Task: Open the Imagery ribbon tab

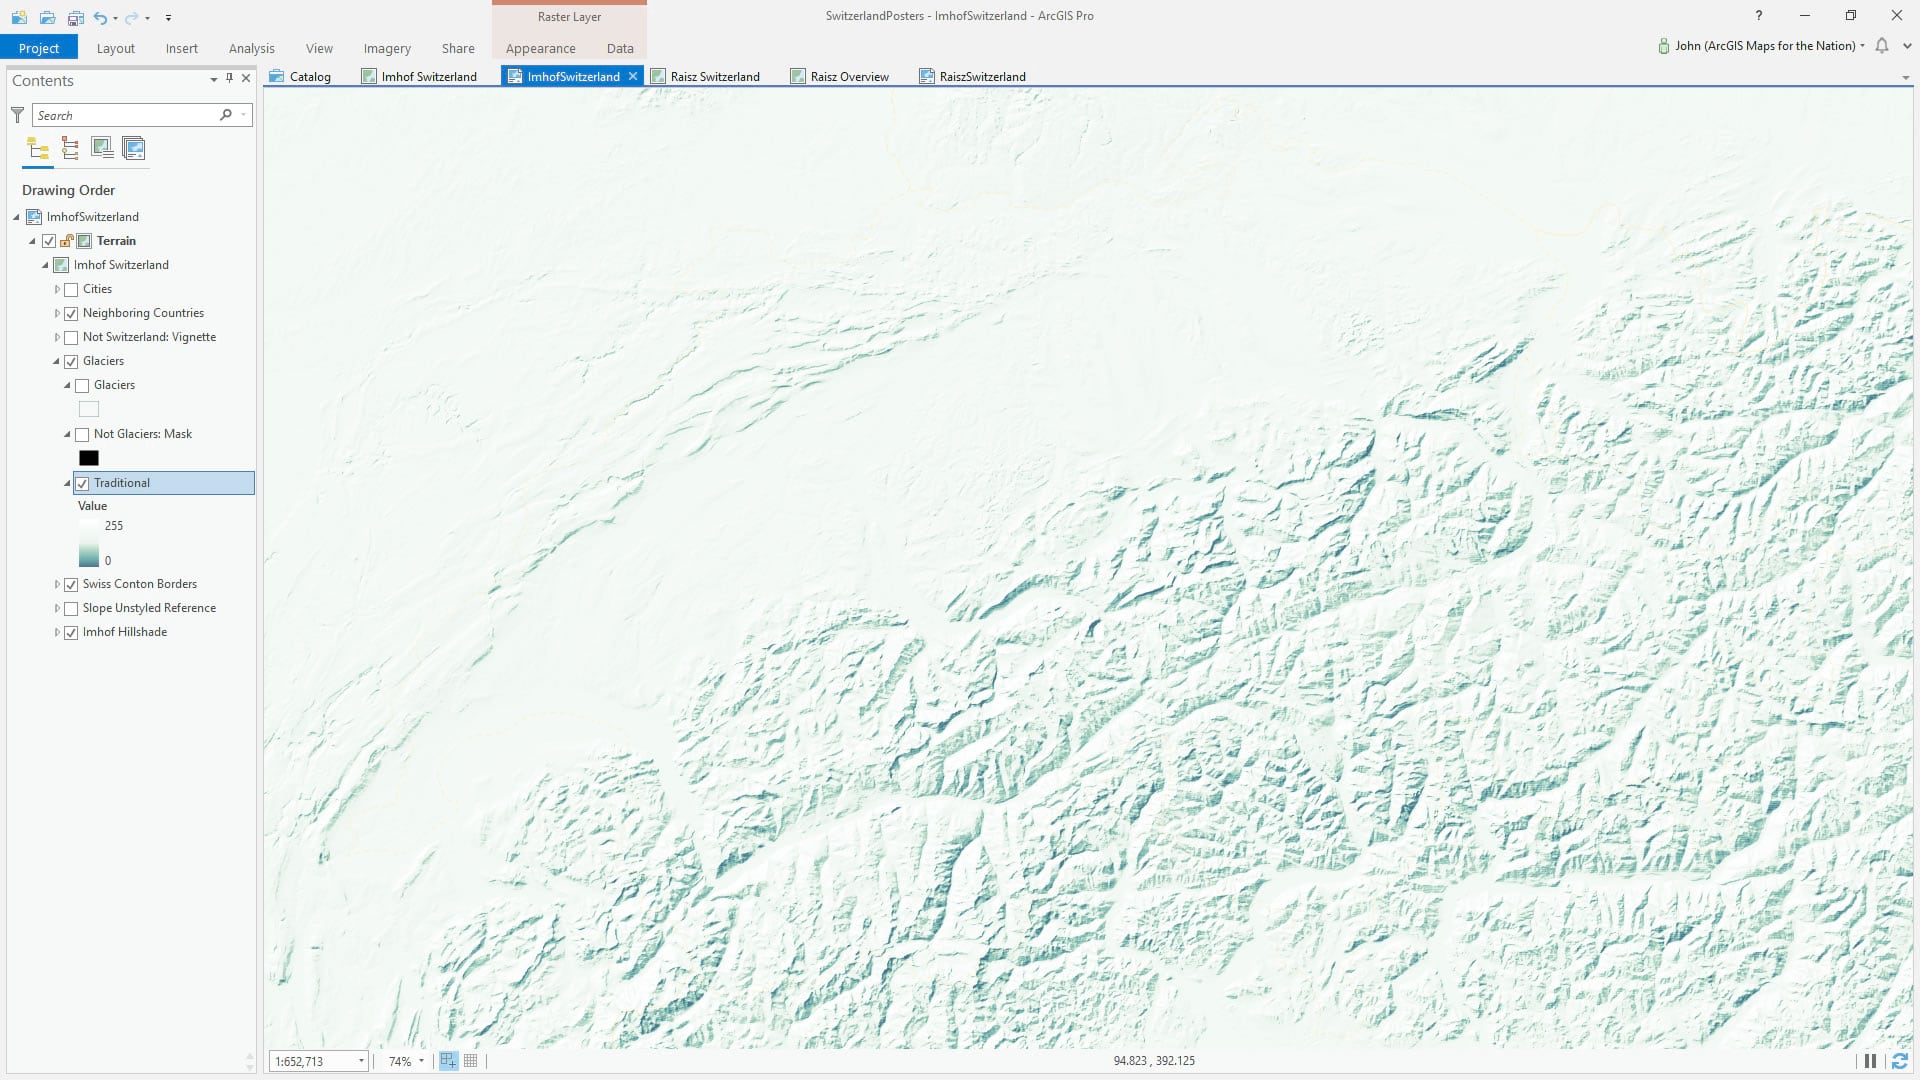Action: [387, 48]
